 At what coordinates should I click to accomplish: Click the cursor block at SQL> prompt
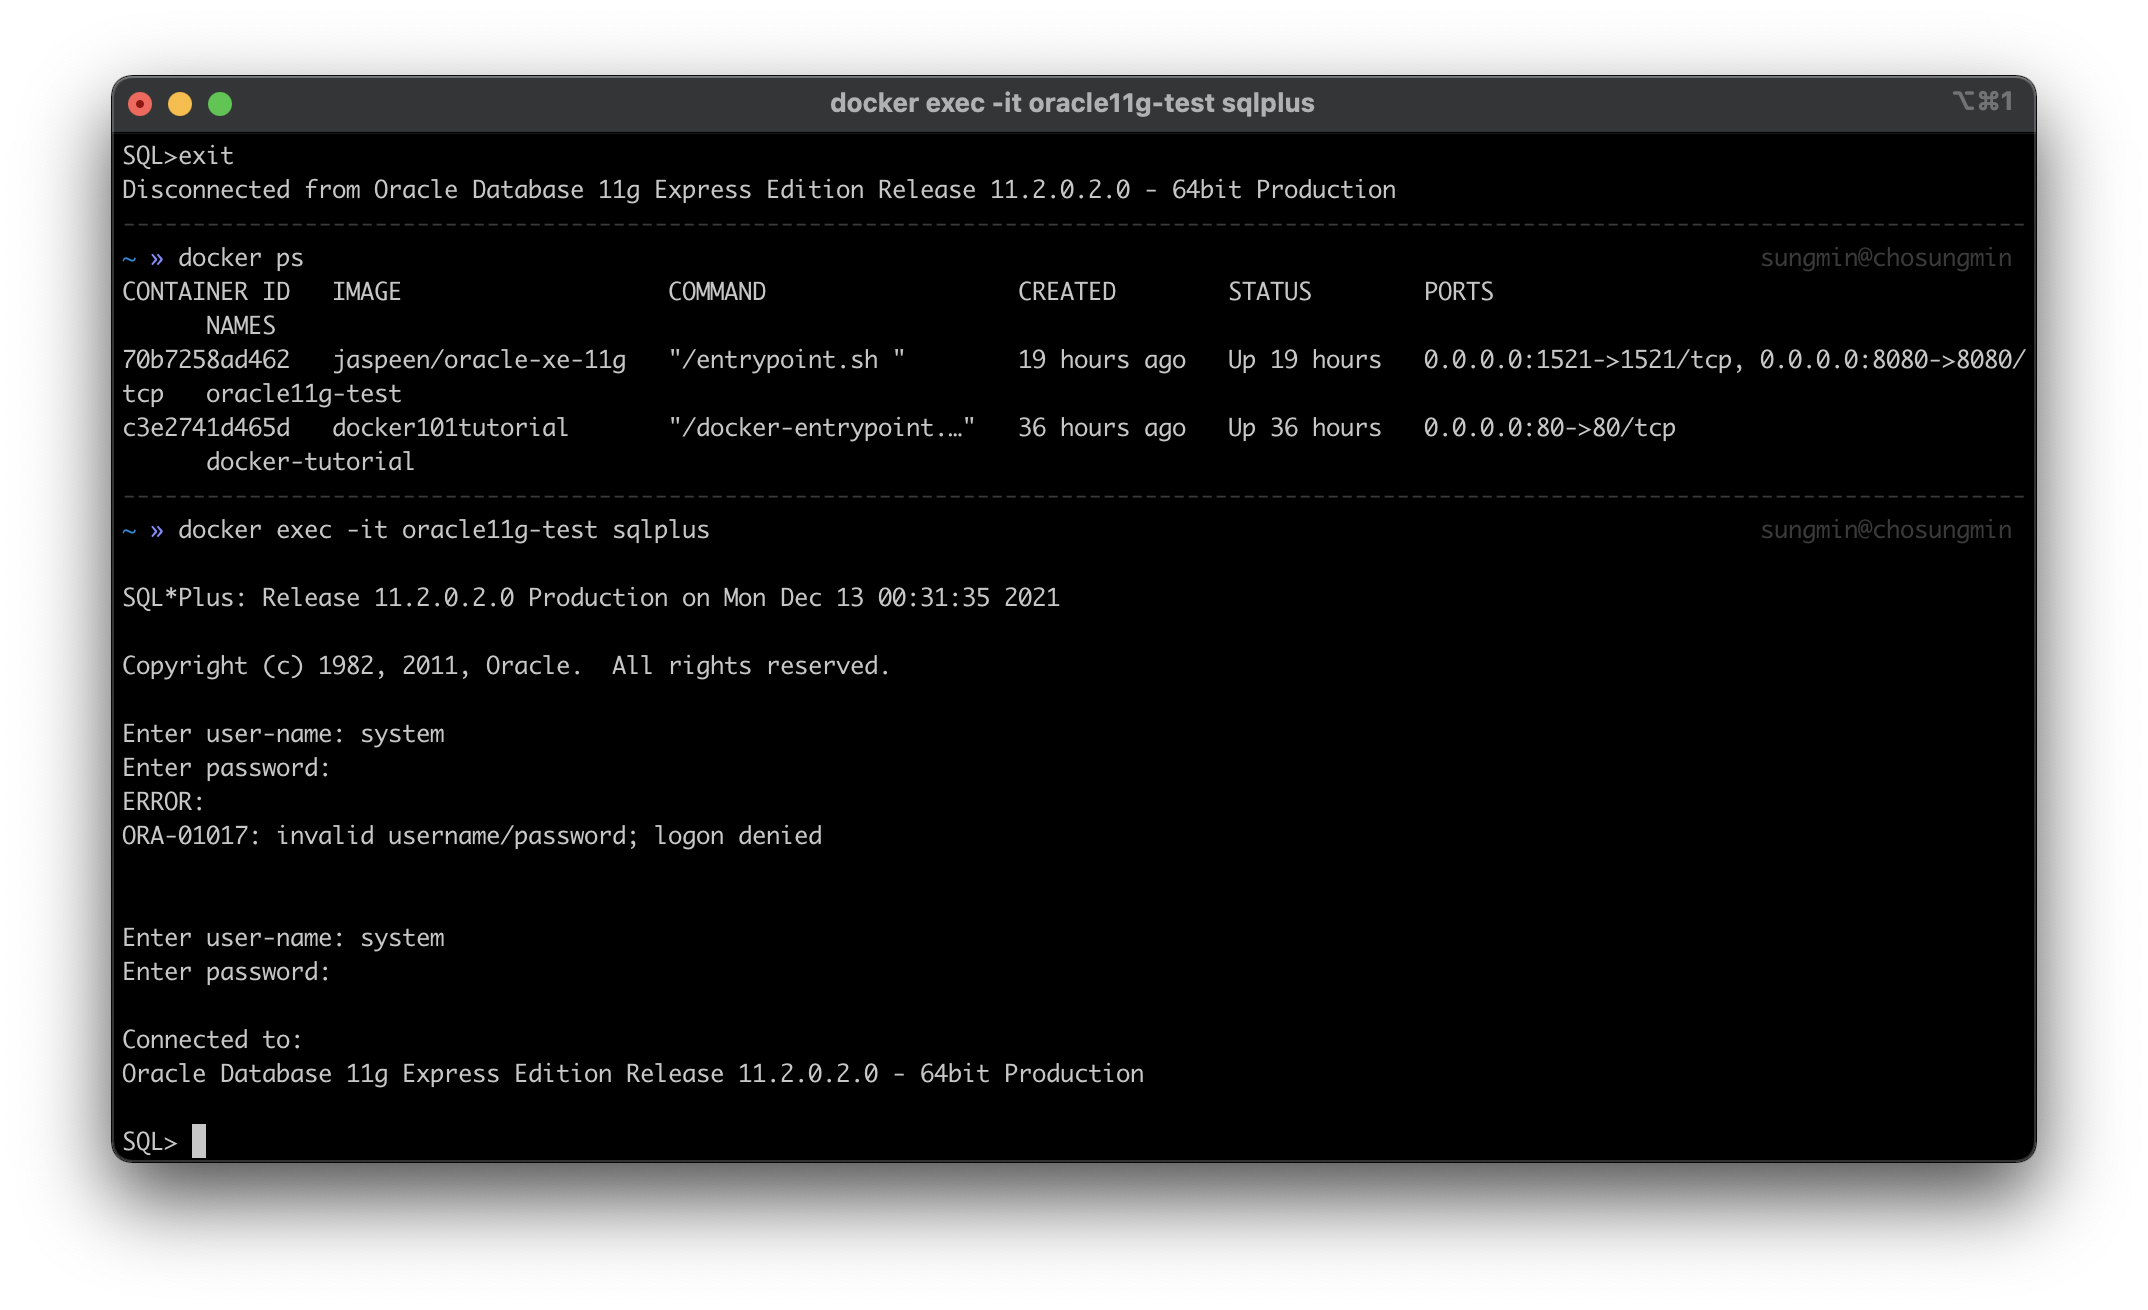click(x=199, y=1141)
